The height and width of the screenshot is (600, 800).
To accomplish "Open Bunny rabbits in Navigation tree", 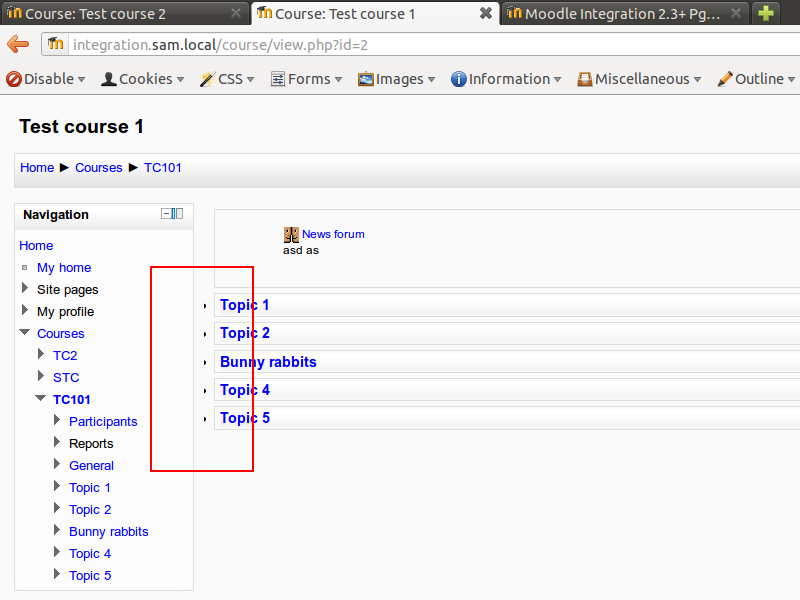I will (109, 531).
